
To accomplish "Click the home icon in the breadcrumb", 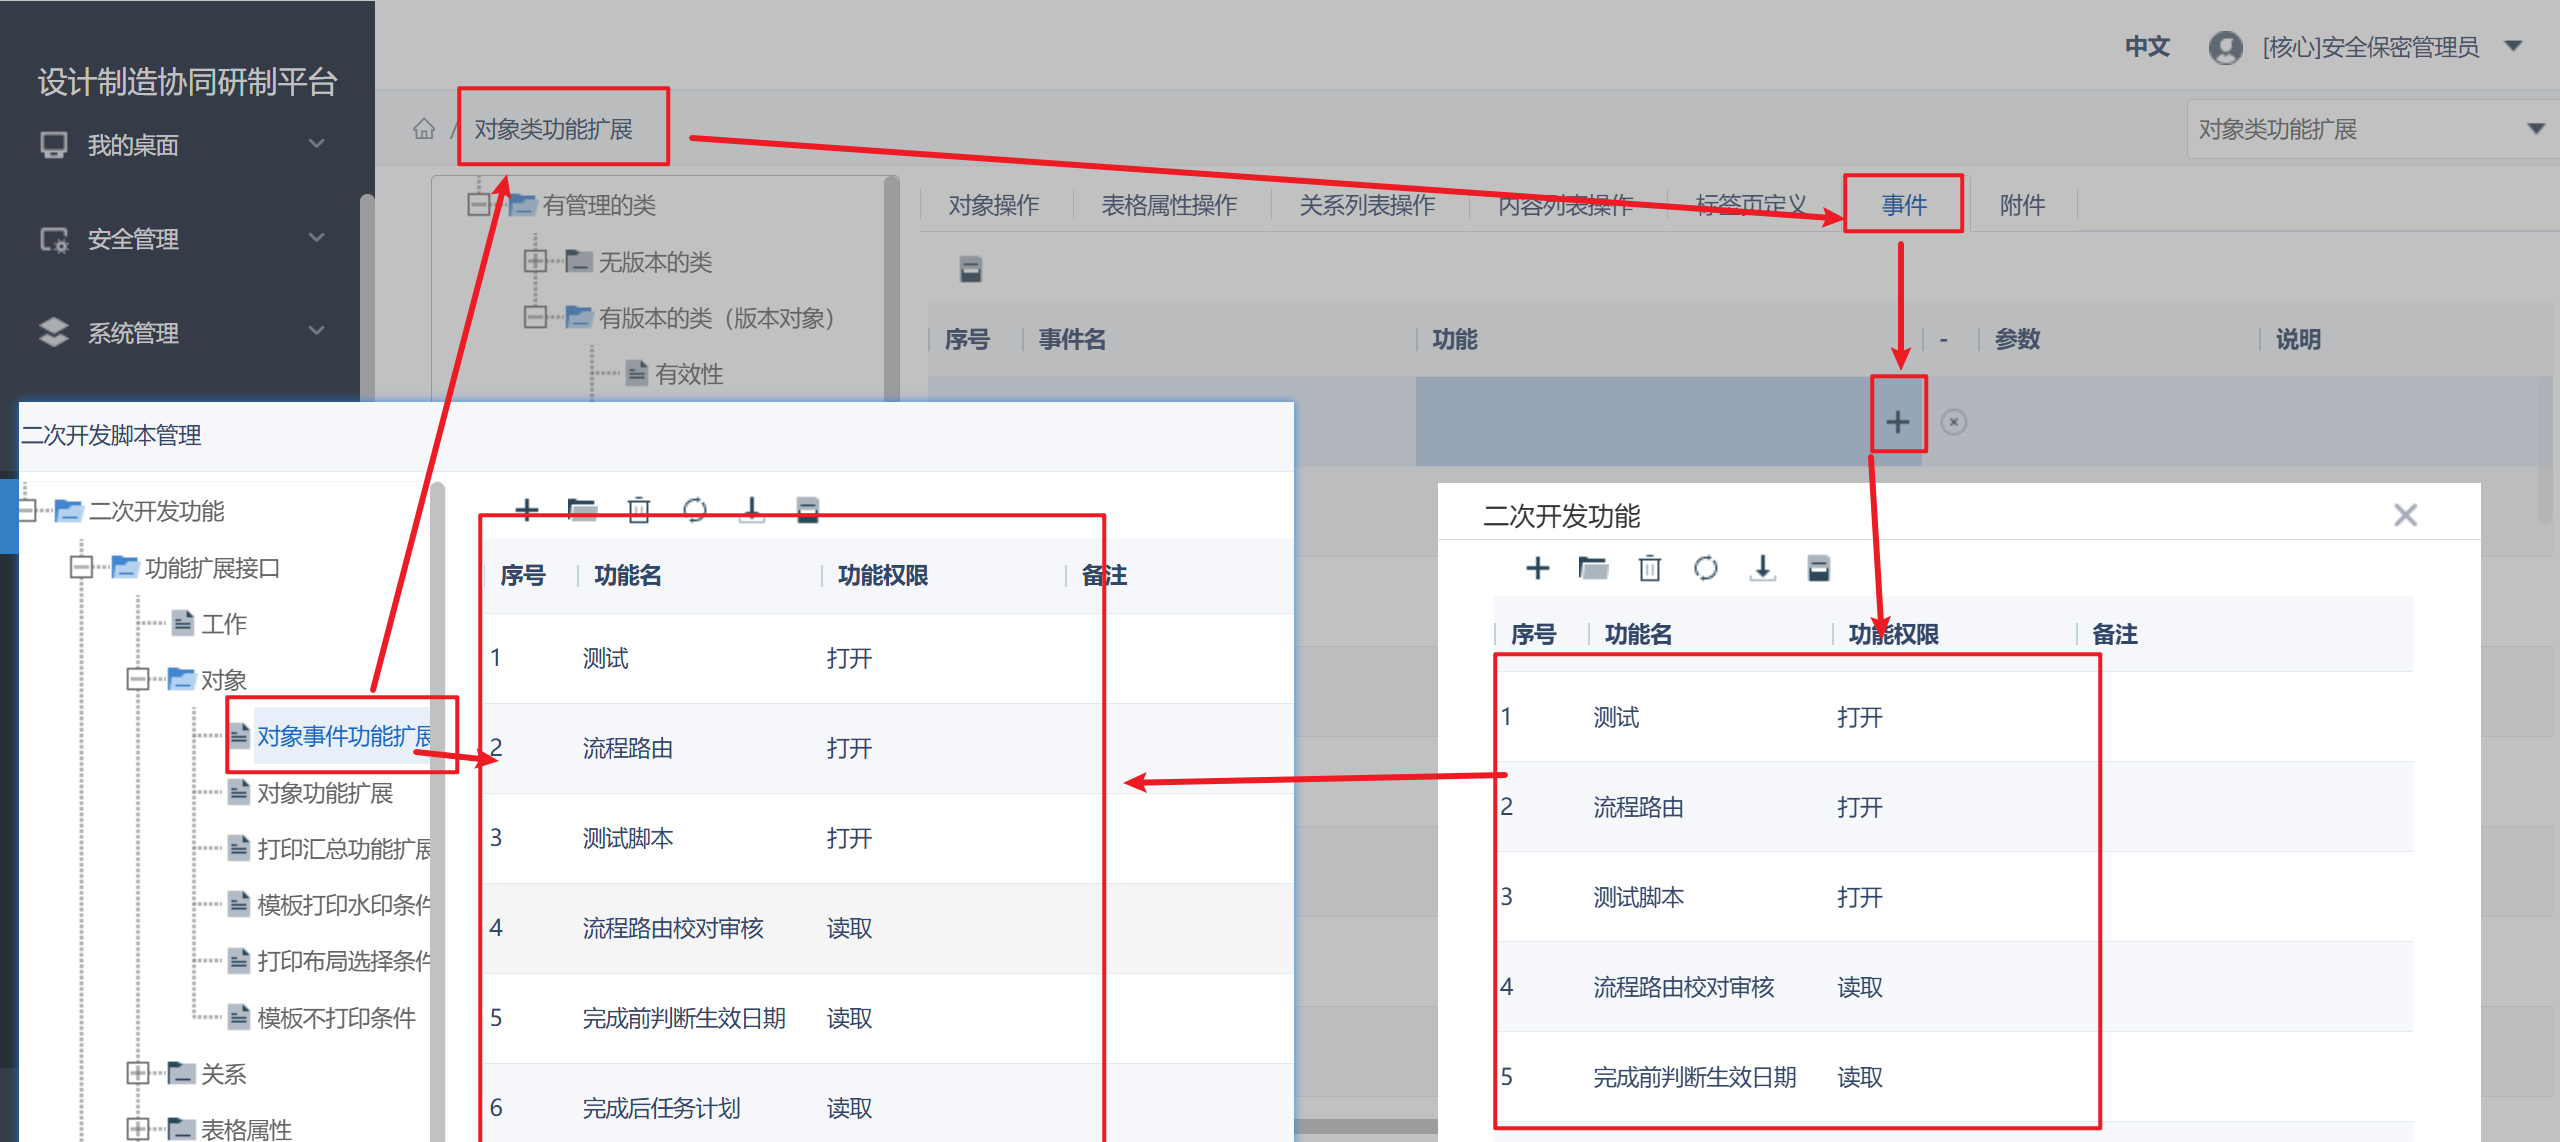I will pyautogui.click(x=424, y=129).
